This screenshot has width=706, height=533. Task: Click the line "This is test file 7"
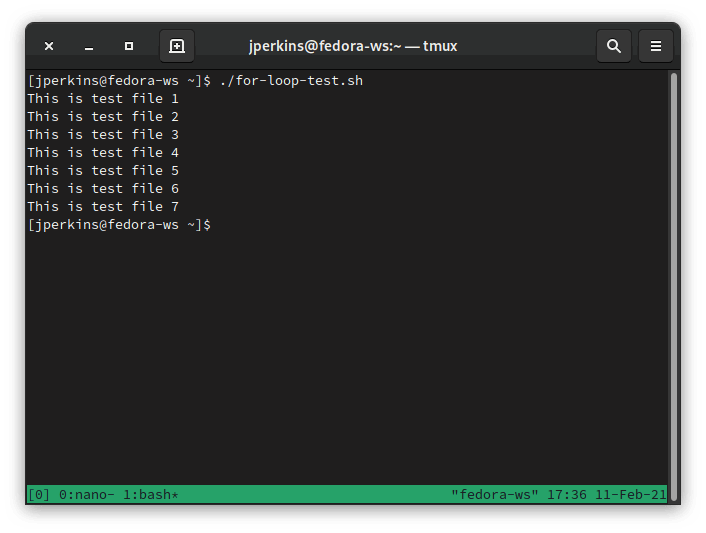click(x=103, y=206)
